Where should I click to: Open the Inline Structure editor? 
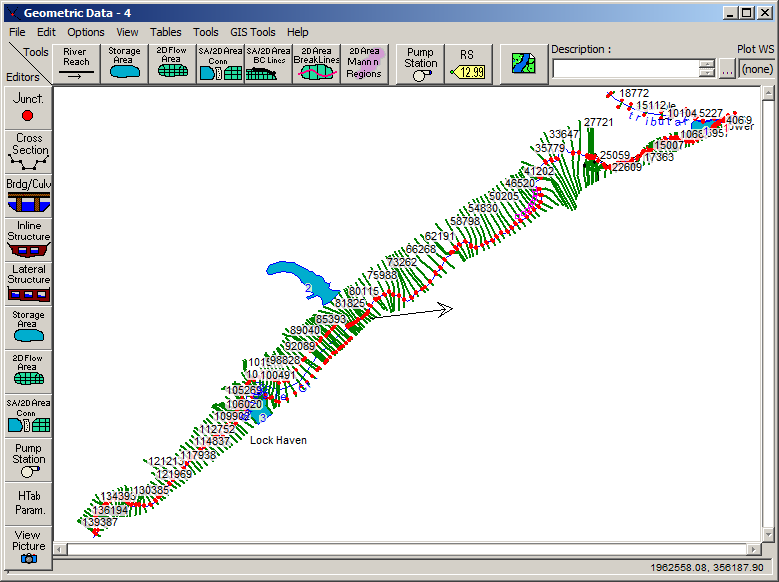click(x=28, y=239)
